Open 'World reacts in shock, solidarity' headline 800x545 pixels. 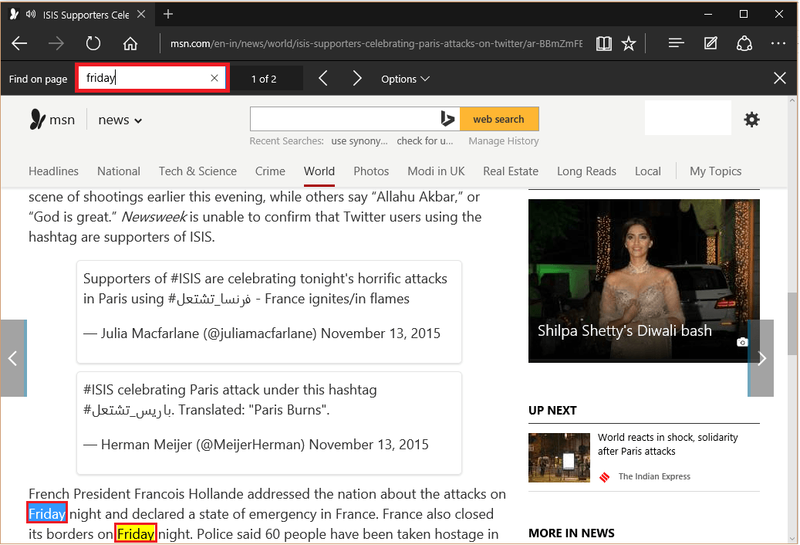point(668,444)
